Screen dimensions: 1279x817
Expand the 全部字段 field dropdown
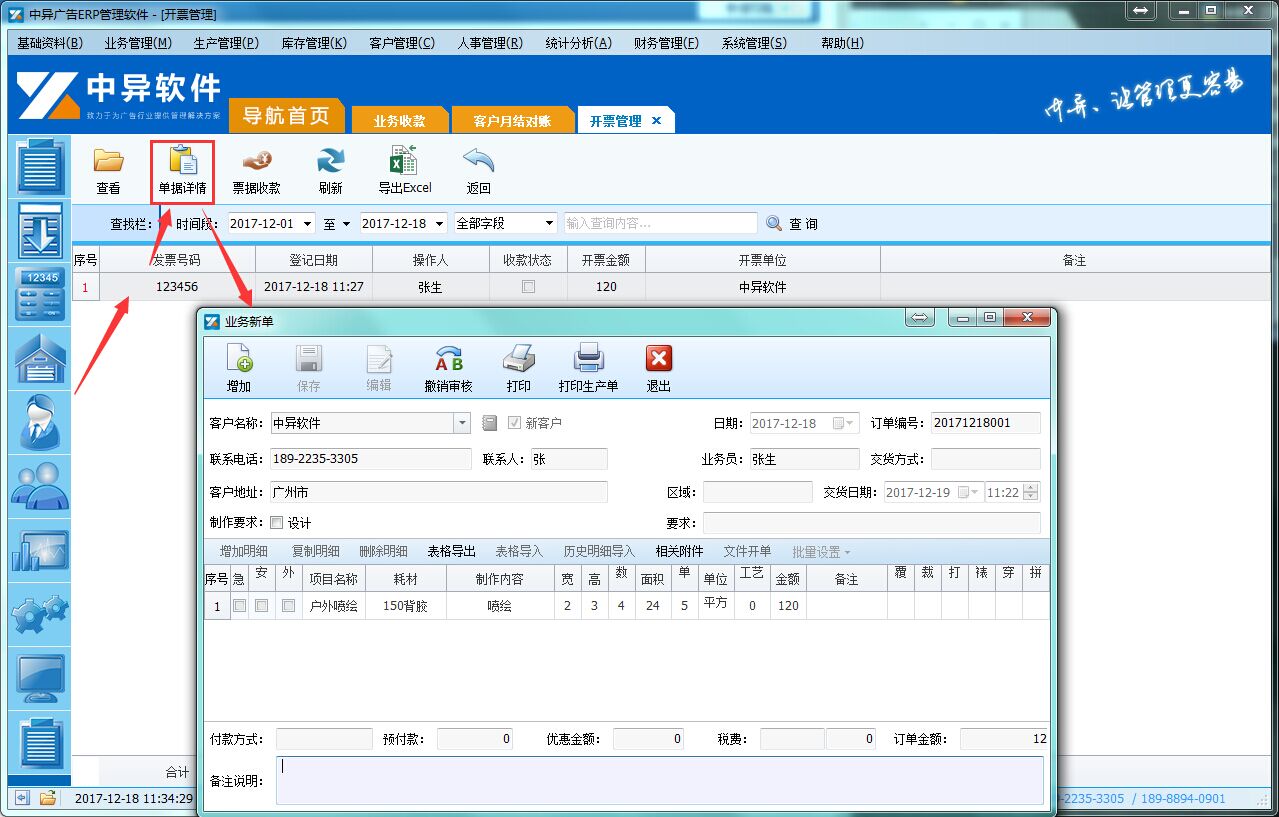tap(549, 224)
